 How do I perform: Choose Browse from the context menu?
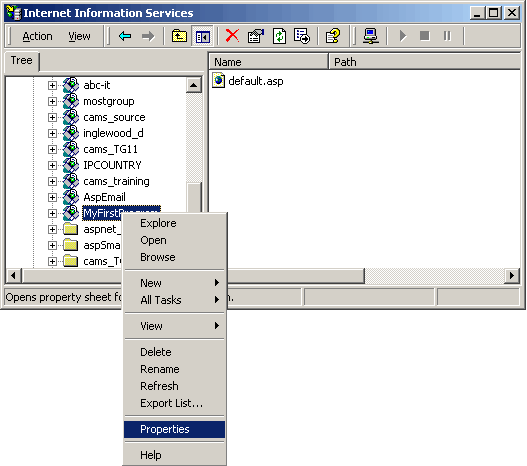pyautogui.click(x=174, y=257)
